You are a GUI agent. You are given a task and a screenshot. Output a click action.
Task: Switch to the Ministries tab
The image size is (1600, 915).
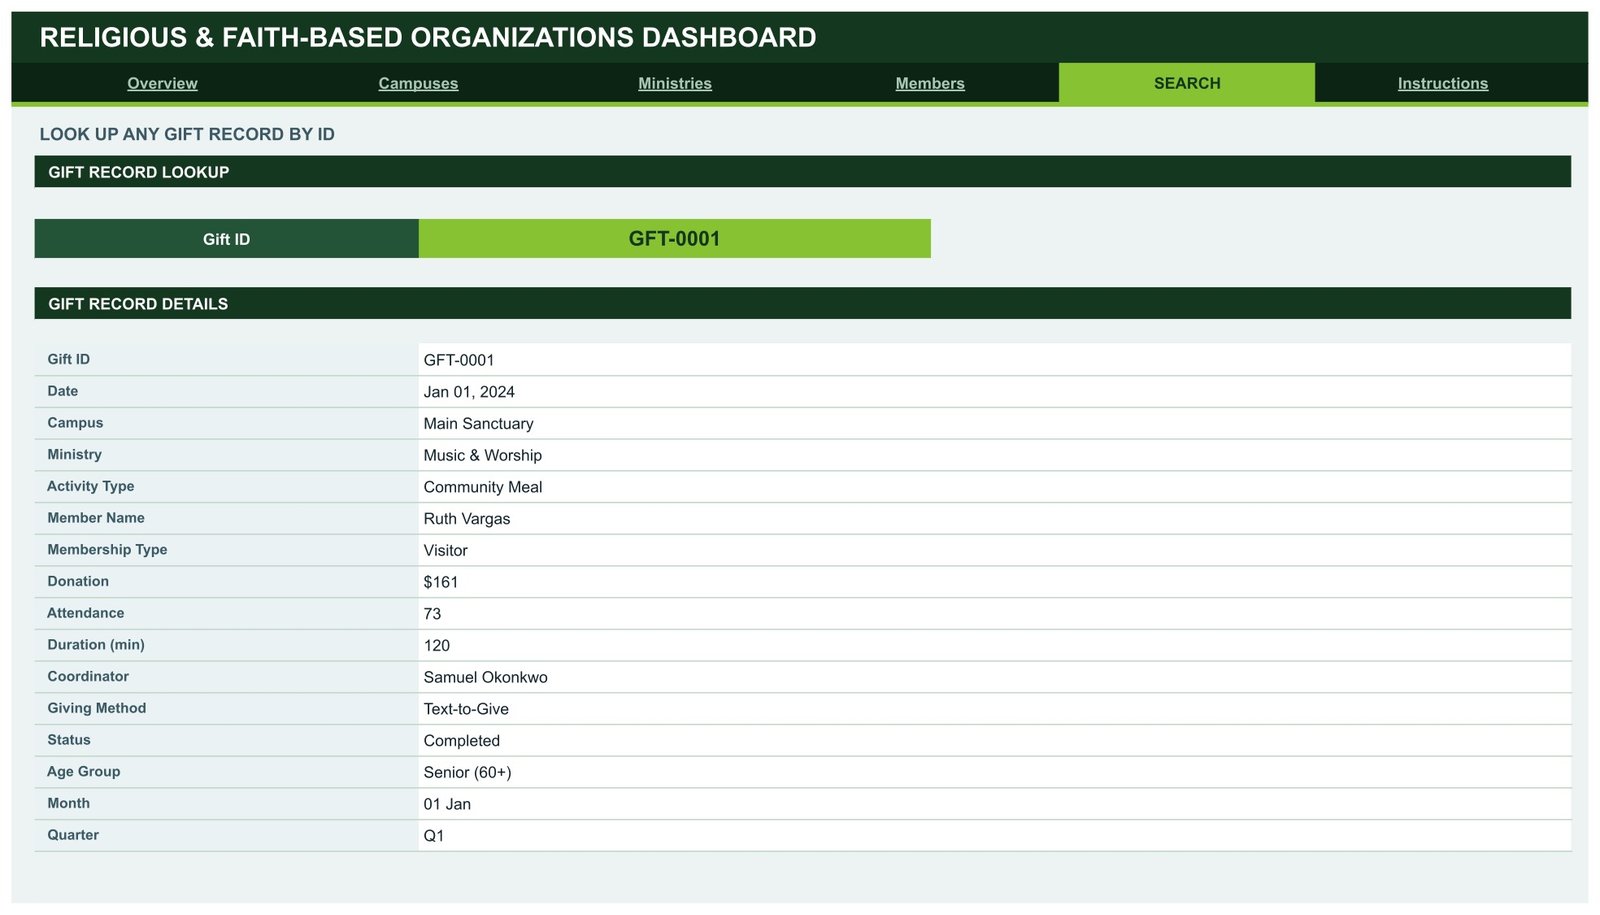coord(675,84)
